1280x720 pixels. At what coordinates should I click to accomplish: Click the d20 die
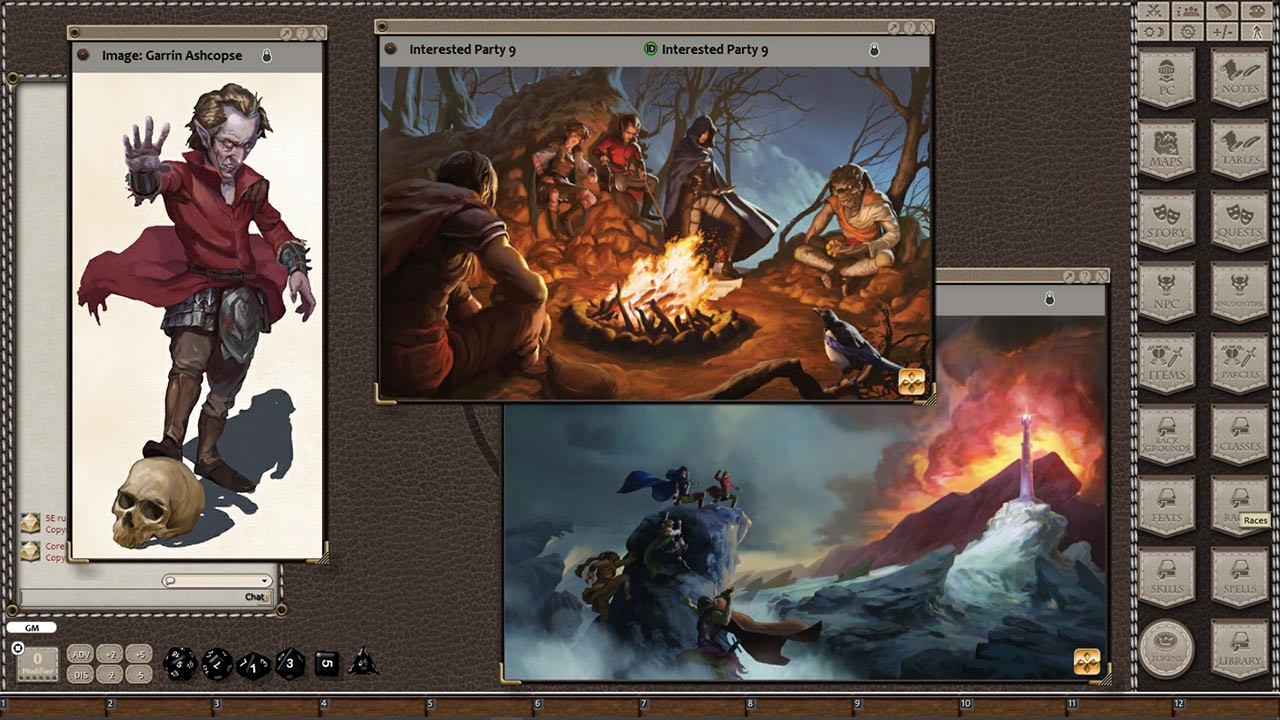[180, 663]
